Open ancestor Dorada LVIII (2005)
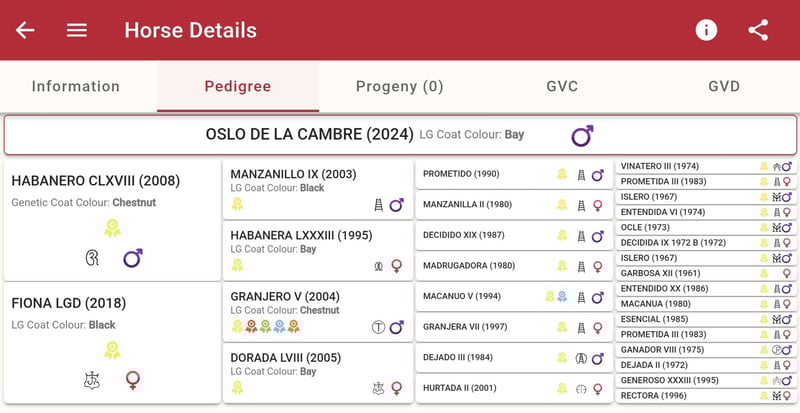800x413 pixels. click(285, 357)
